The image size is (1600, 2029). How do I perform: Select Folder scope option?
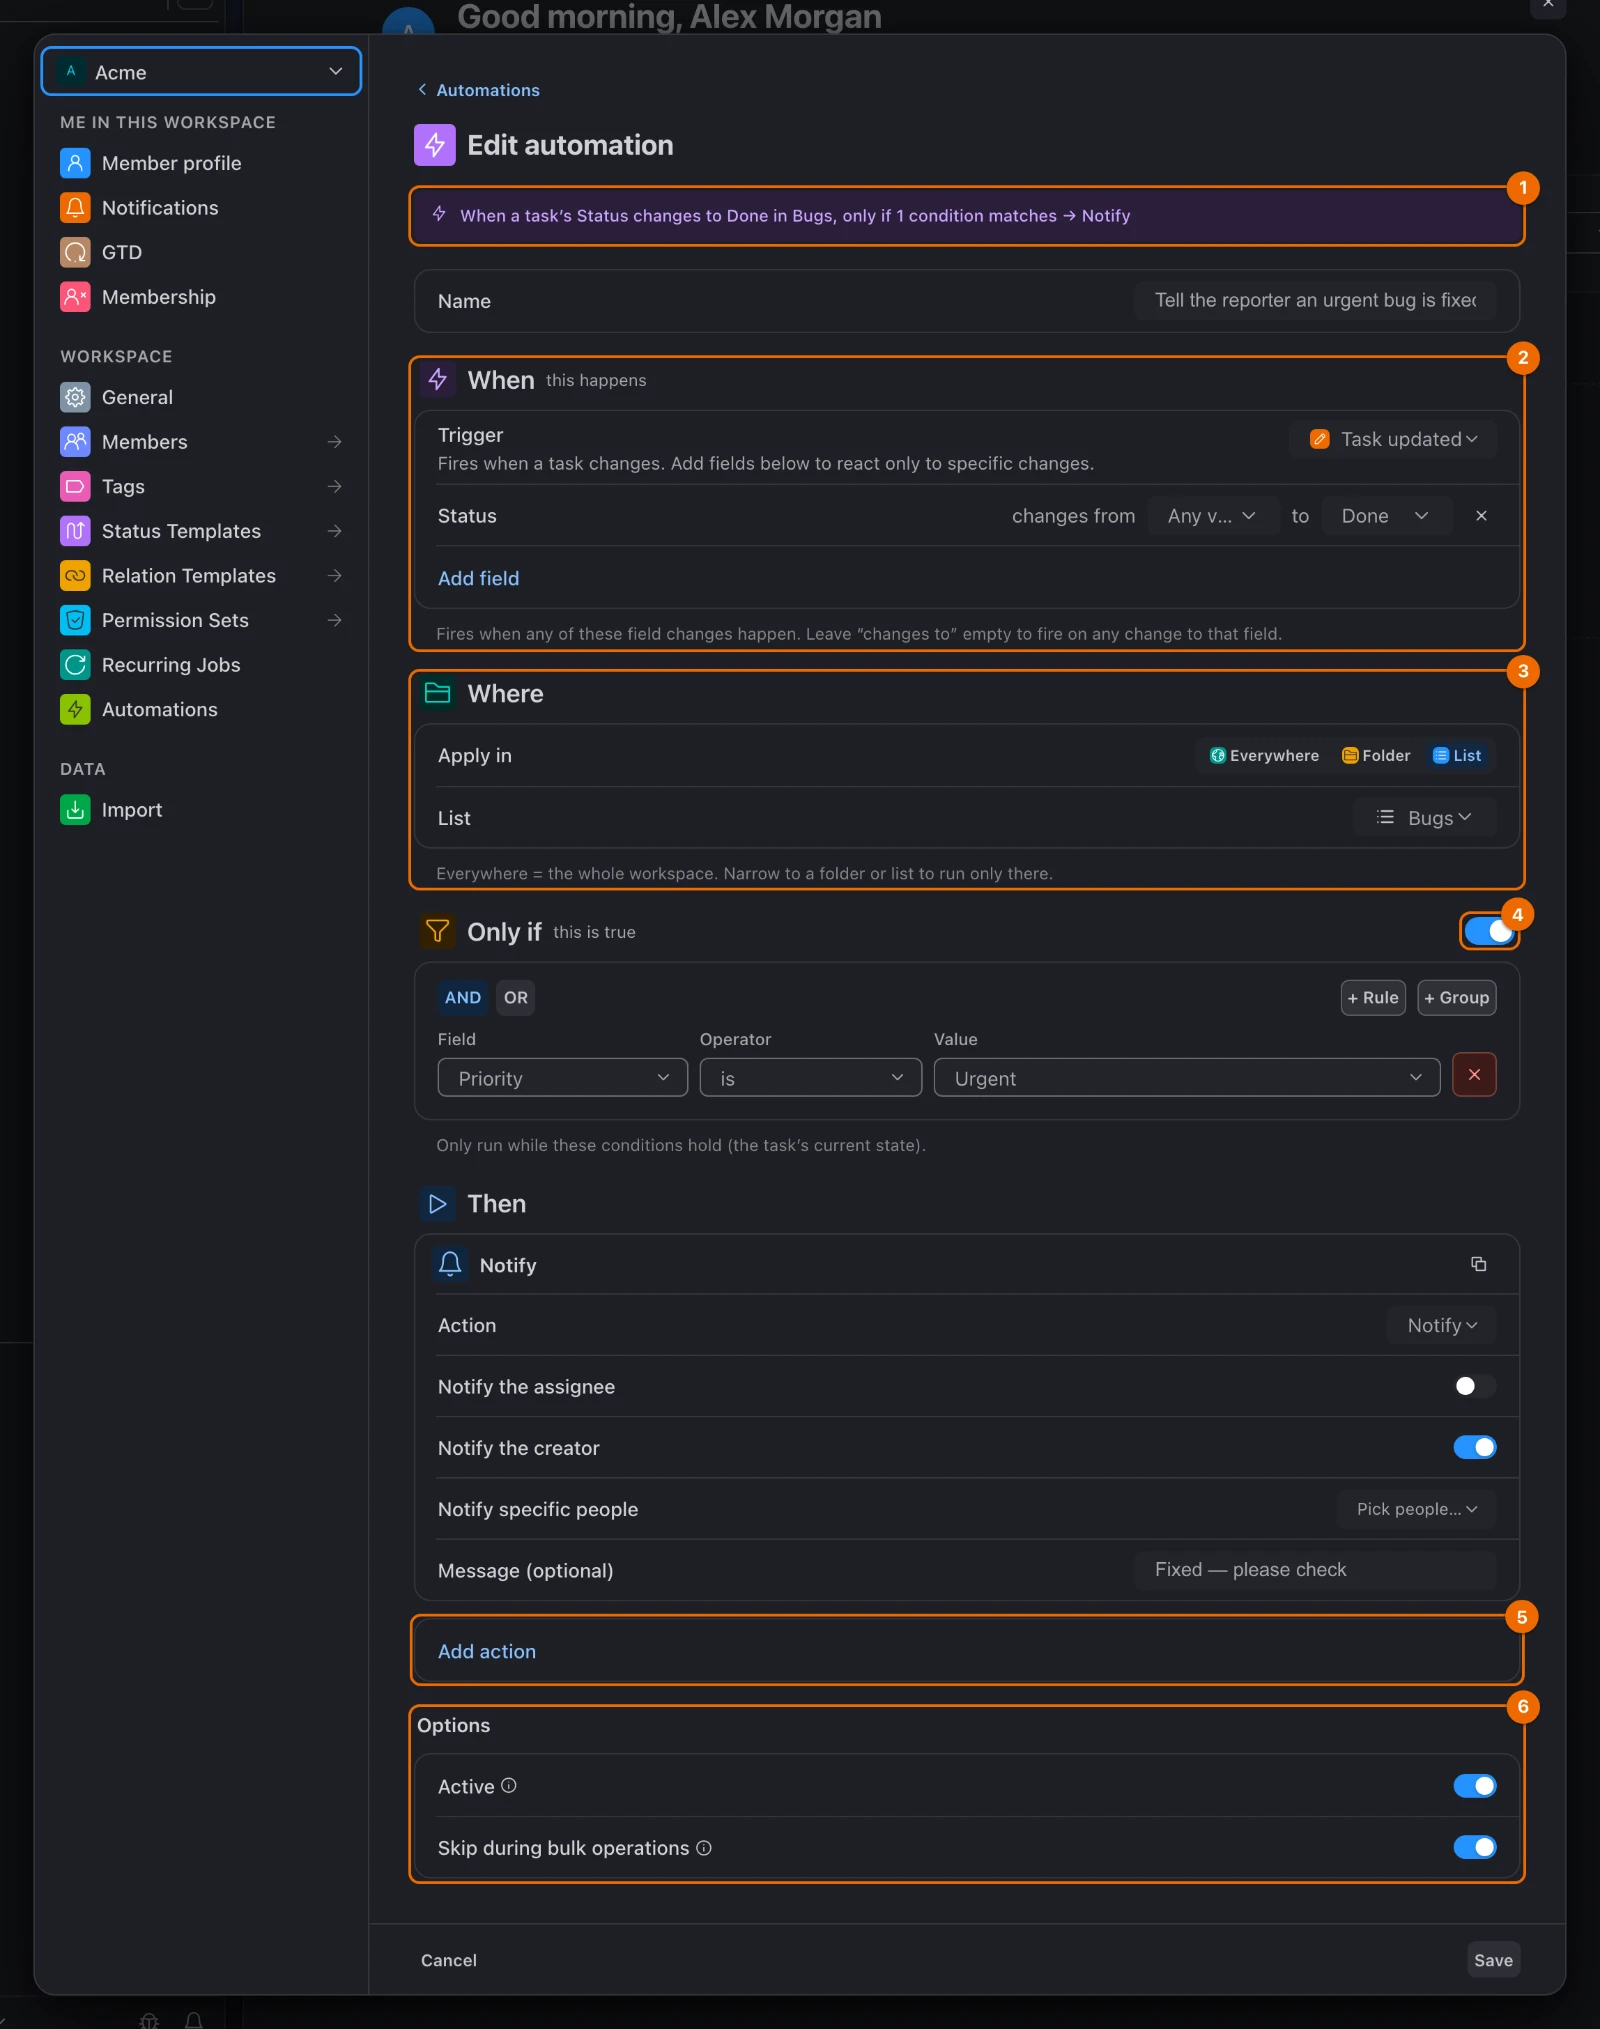[1376, 756]
